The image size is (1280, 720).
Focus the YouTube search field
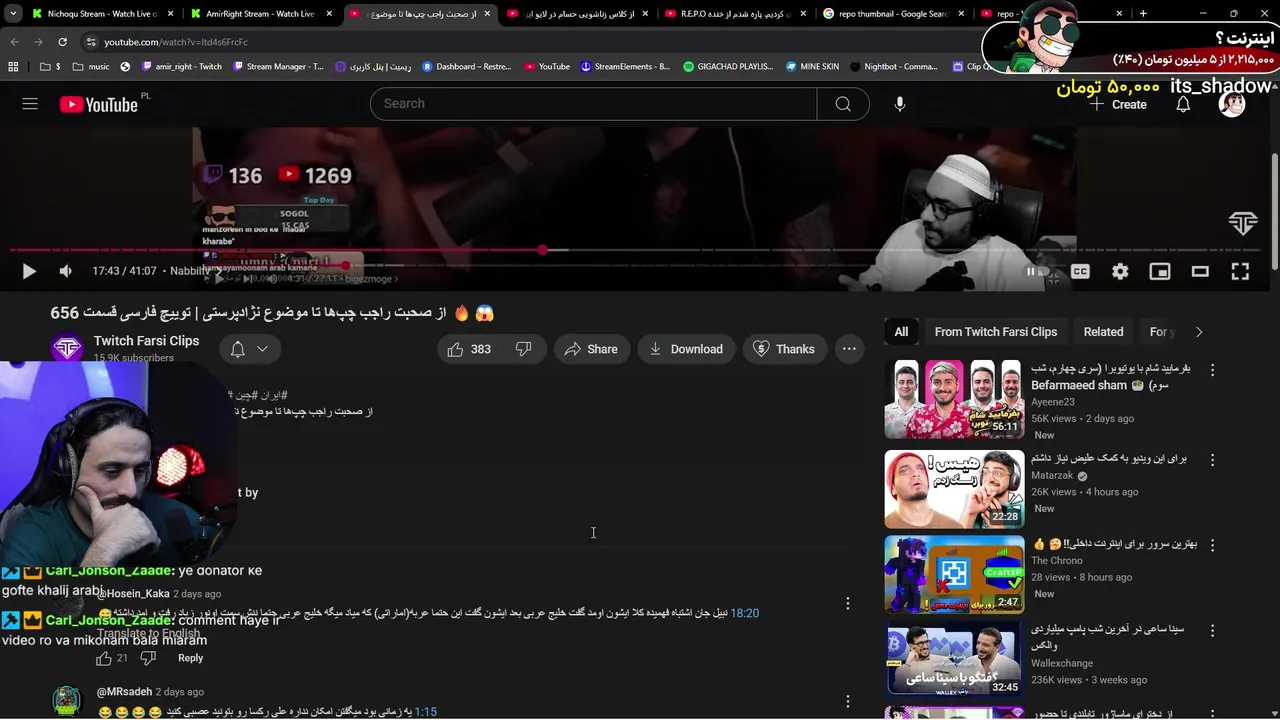[x=593, y=104]
